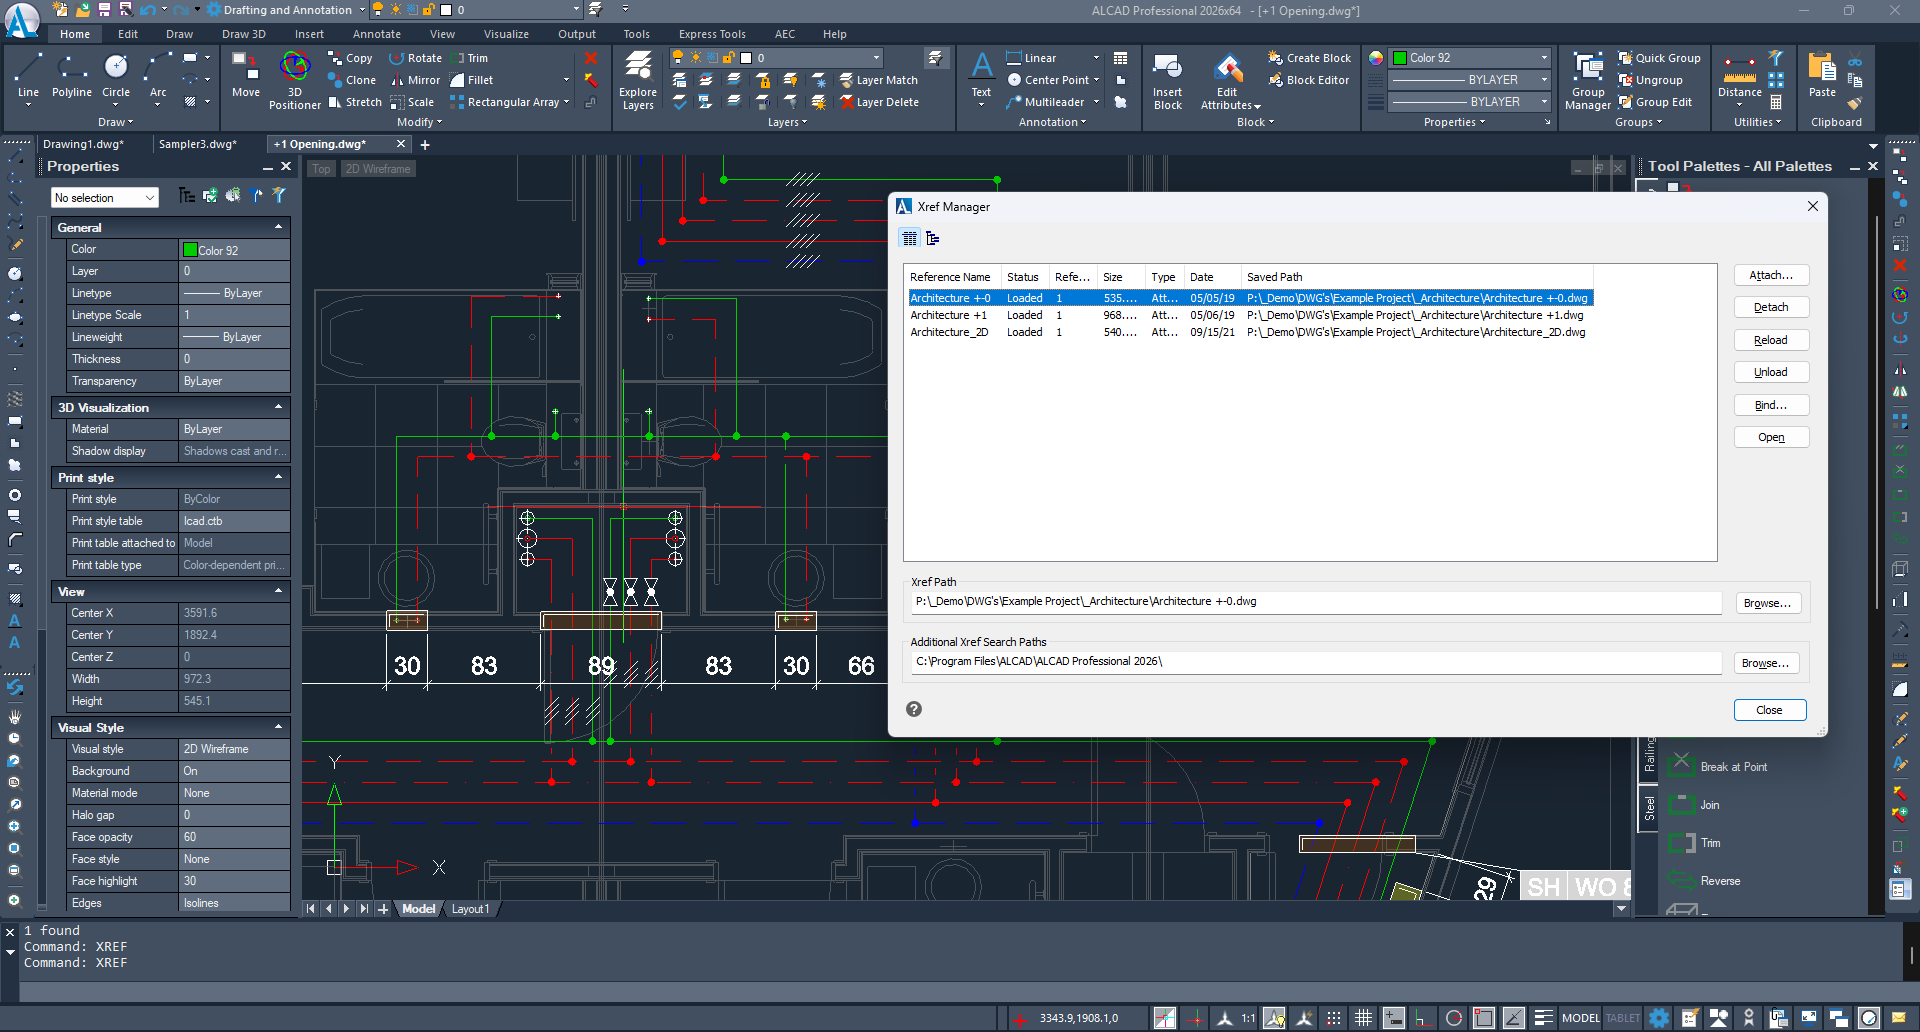Open the Annotate ribbon tab
The height and width of the screenshot is (1032, 1920).
pos(376,34)
